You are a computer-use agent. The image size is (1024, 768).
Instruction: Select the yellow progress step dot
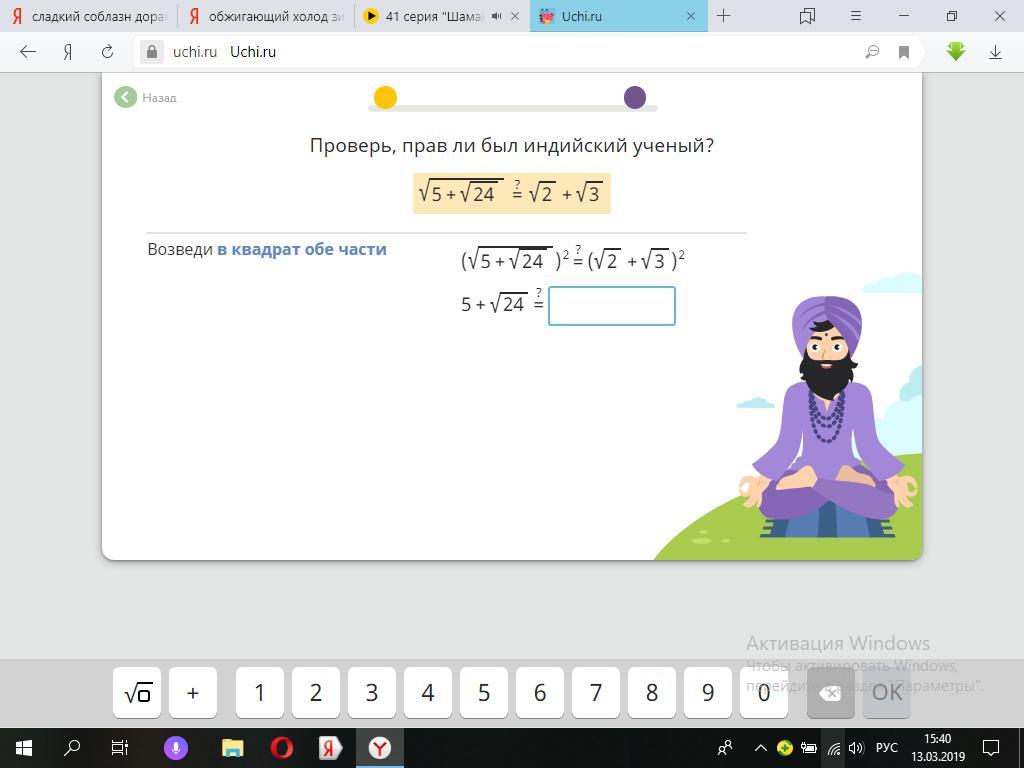[x=385, y=97]
